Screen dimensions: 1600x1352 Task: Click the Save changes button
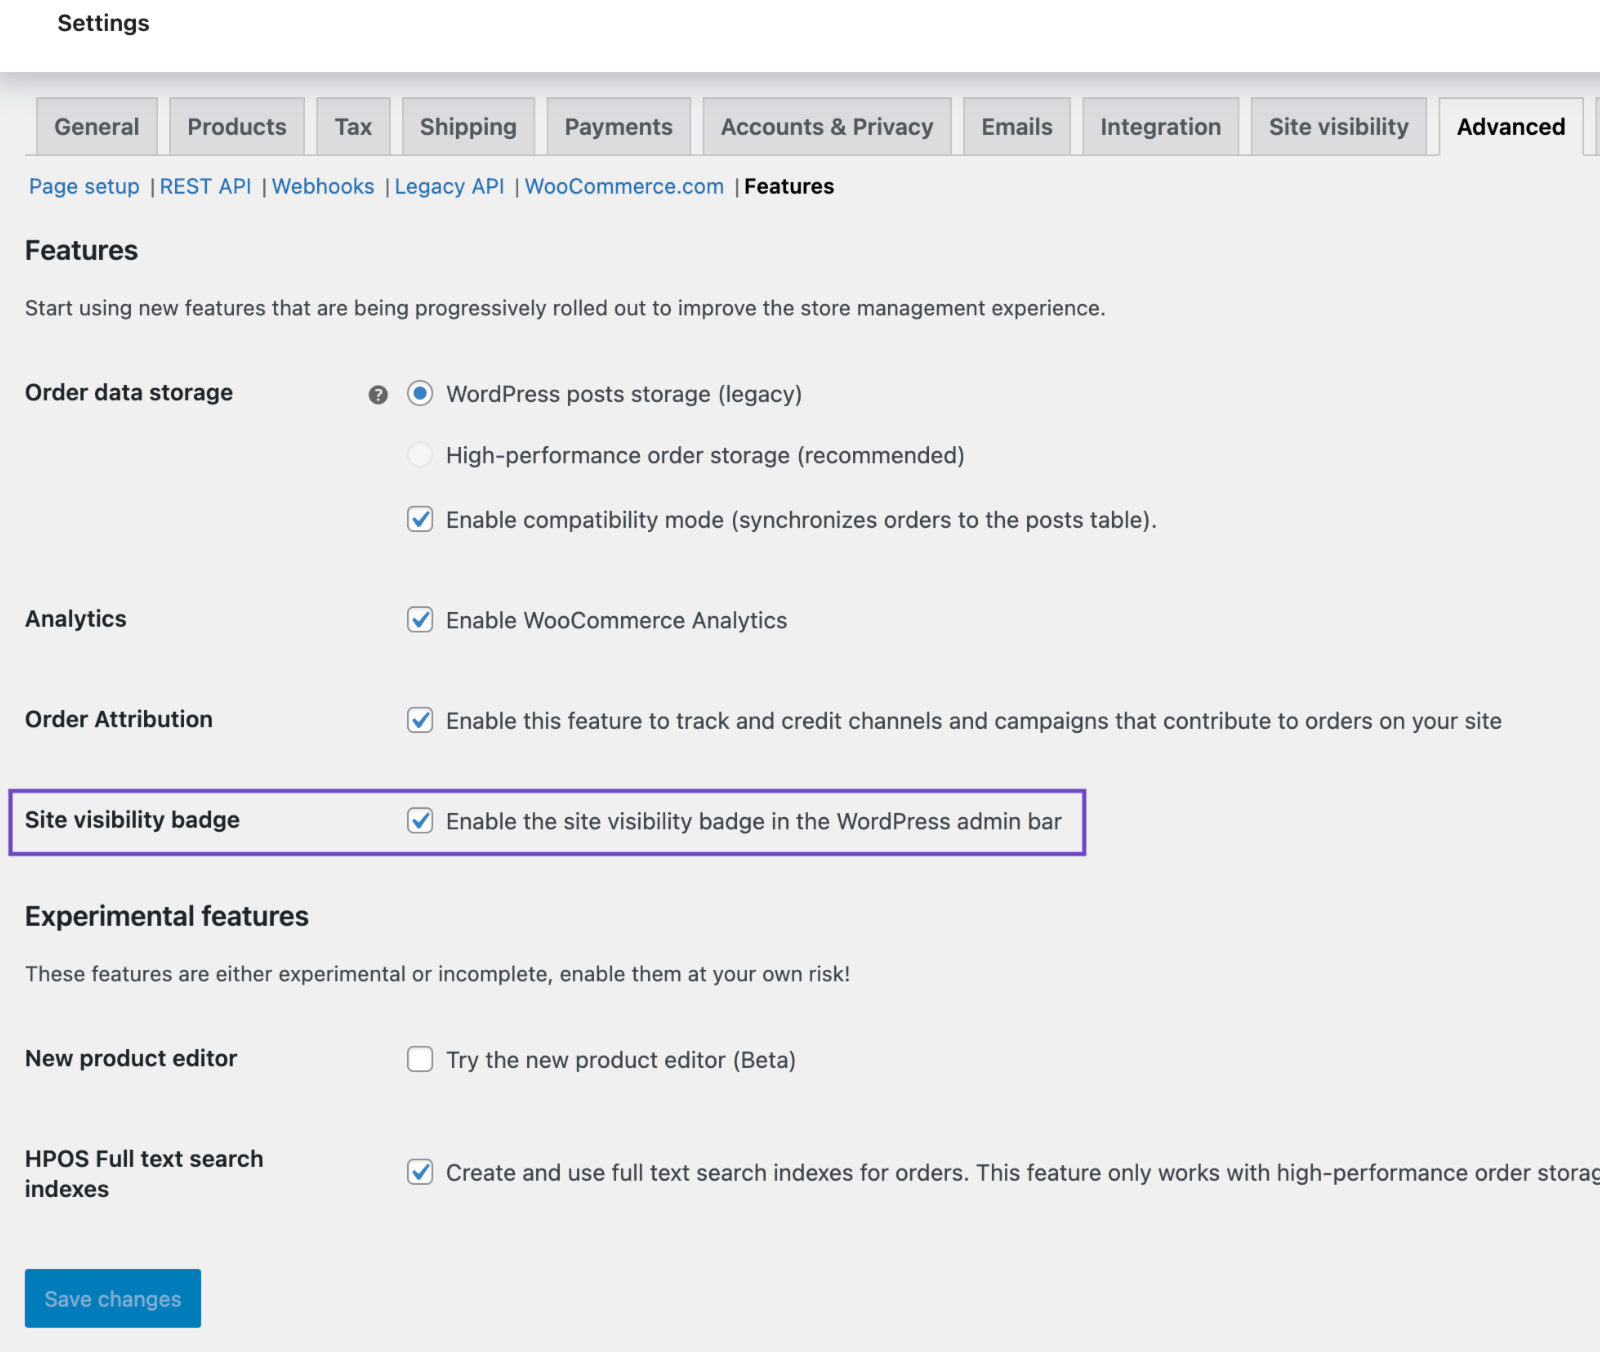coord(112,1298)
